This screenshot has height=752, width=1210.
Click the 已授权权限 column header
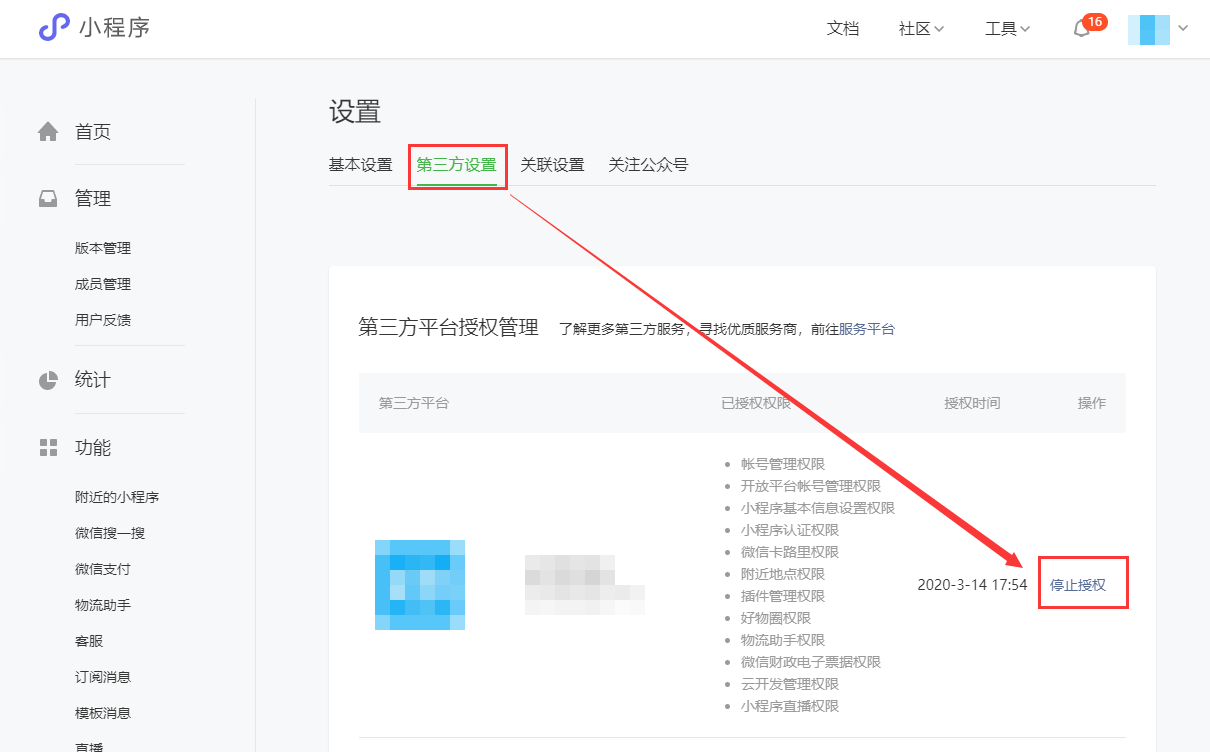point(756,403)
